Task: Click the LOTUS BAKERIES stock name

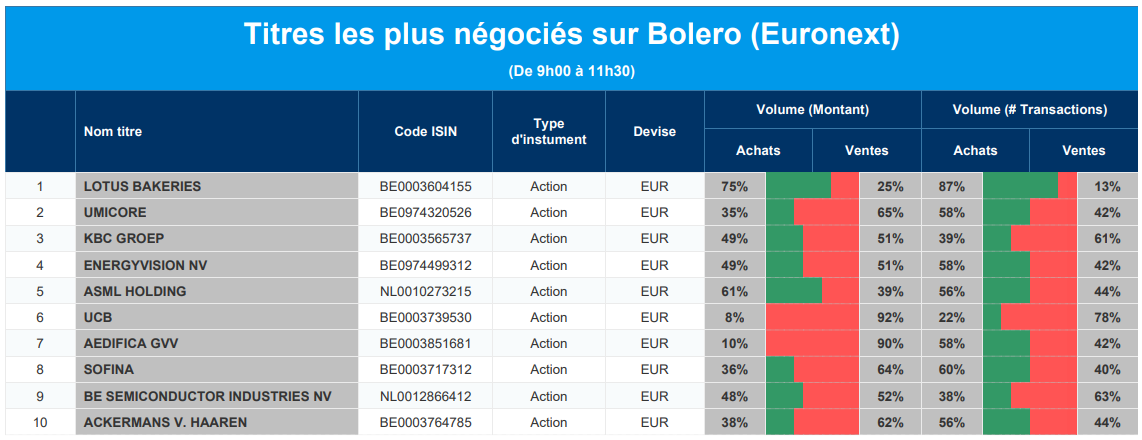Action: click(x=142, y=186)
